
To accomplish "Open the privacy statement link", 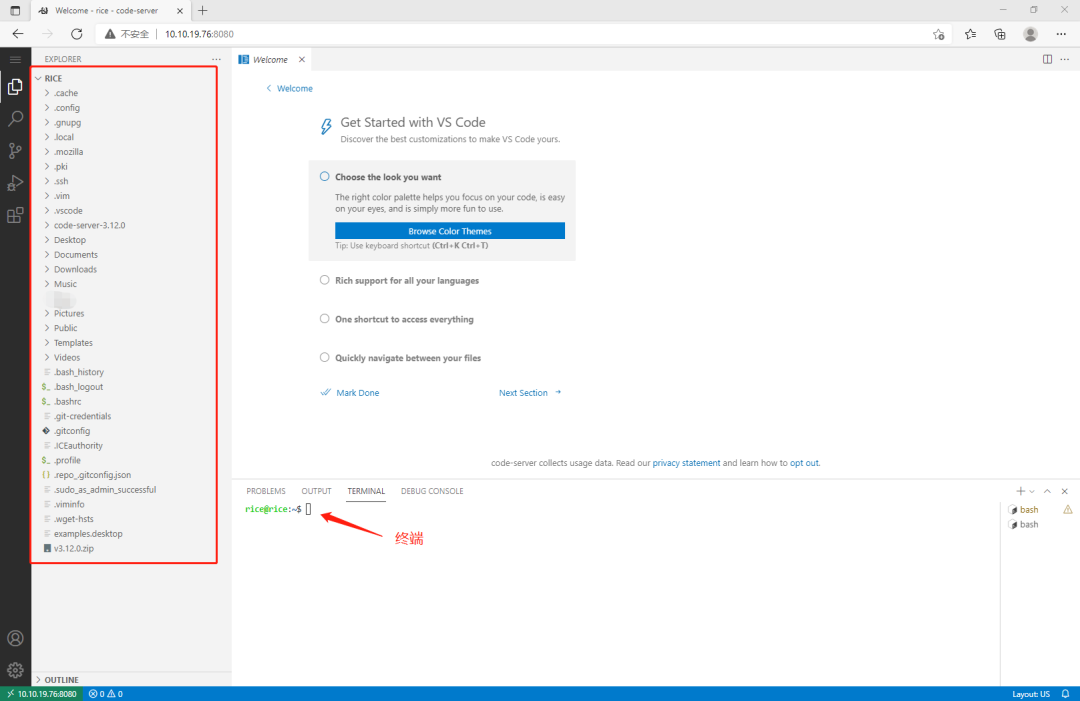I will click(x=686, y=463).
